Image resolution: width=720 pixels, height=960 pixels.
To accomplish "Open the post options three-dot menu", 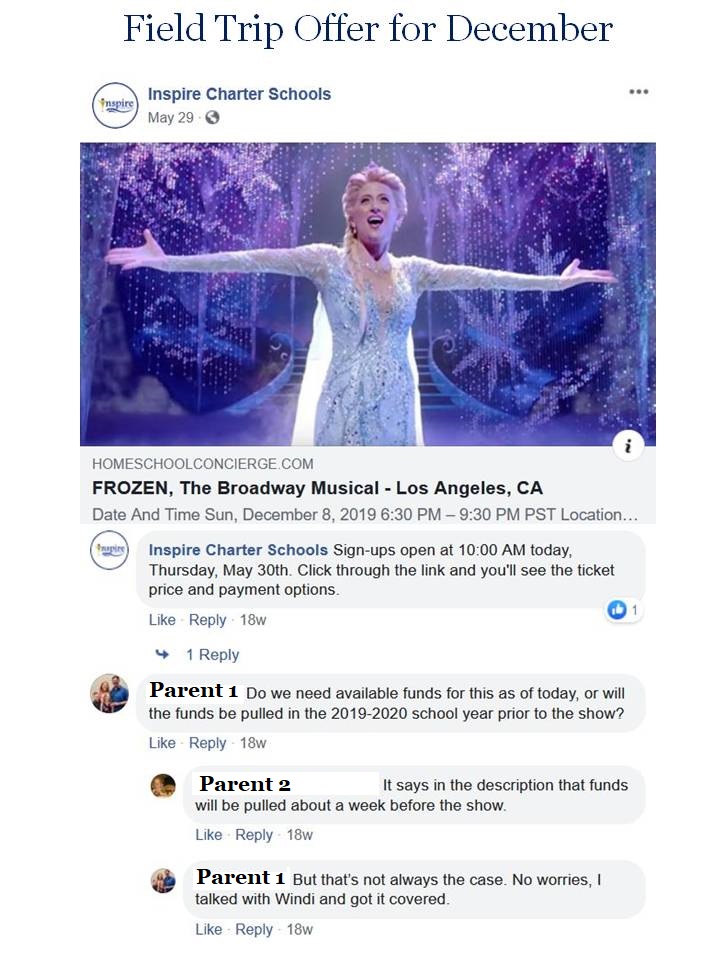I will (638, 92).
